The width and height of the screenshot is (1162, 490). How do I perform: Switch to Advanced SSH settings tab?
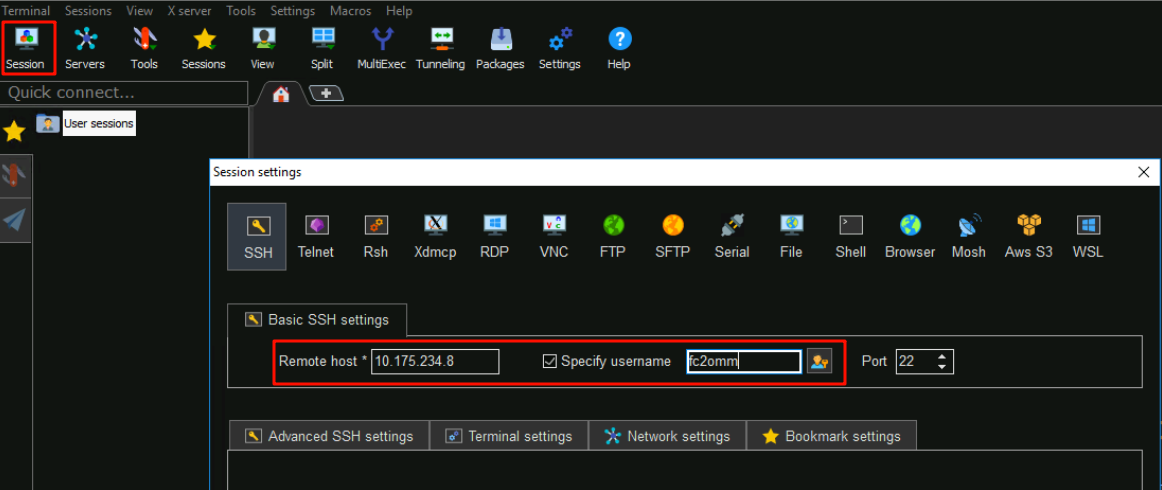click(328, 436)
